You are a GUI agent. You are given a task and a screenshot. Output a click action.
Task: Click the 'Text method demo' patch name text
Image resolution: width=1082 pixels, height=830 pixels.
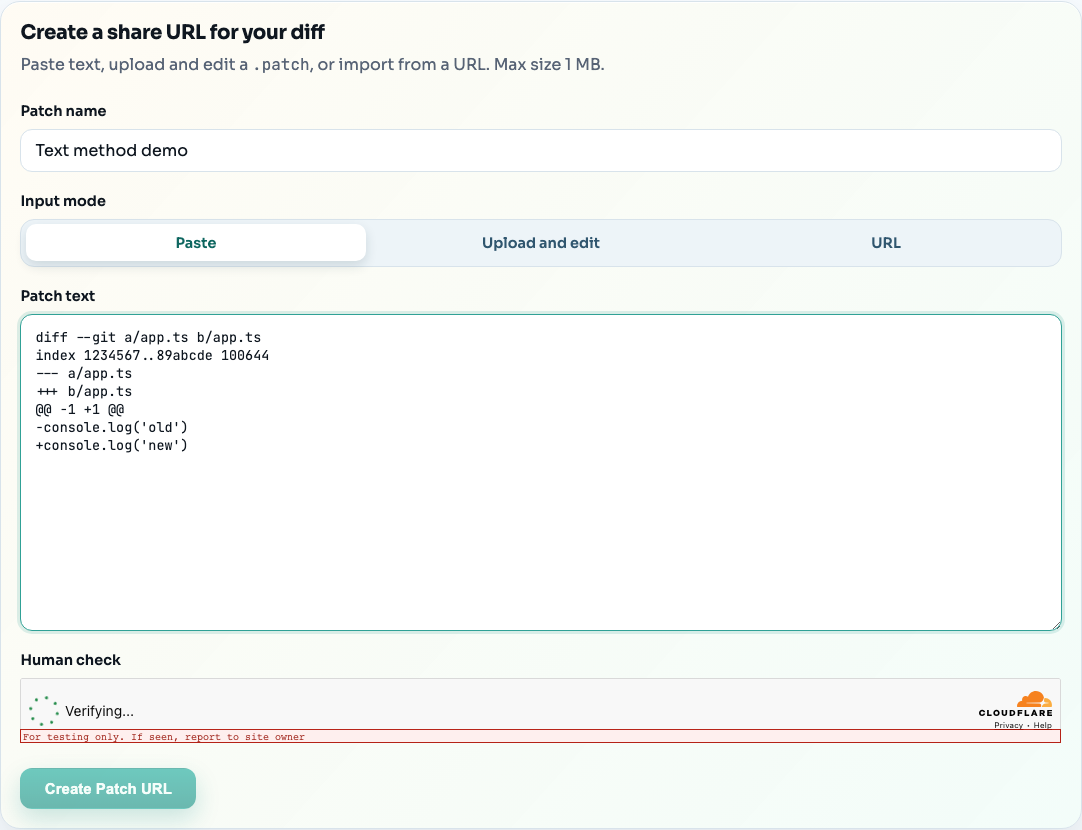113,150
